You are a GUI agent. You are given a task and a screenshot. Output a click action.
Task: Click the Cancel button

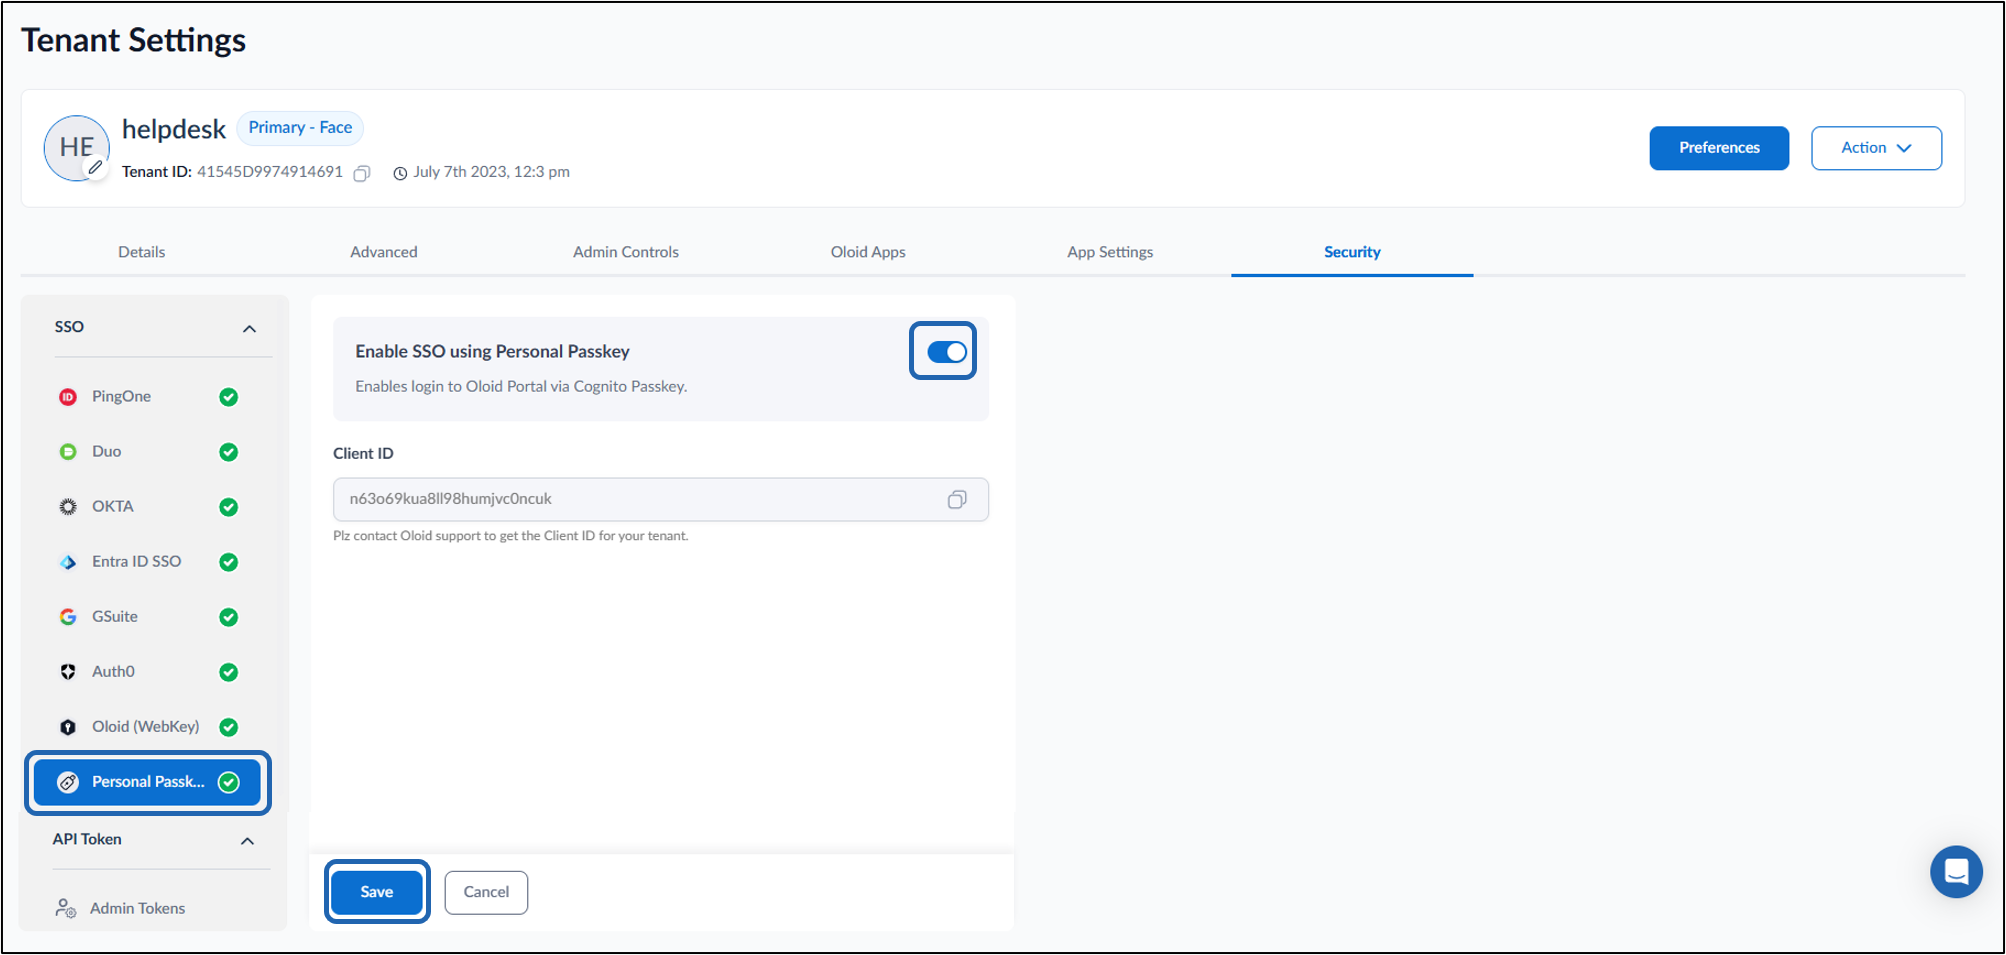[x=486, y=892]
